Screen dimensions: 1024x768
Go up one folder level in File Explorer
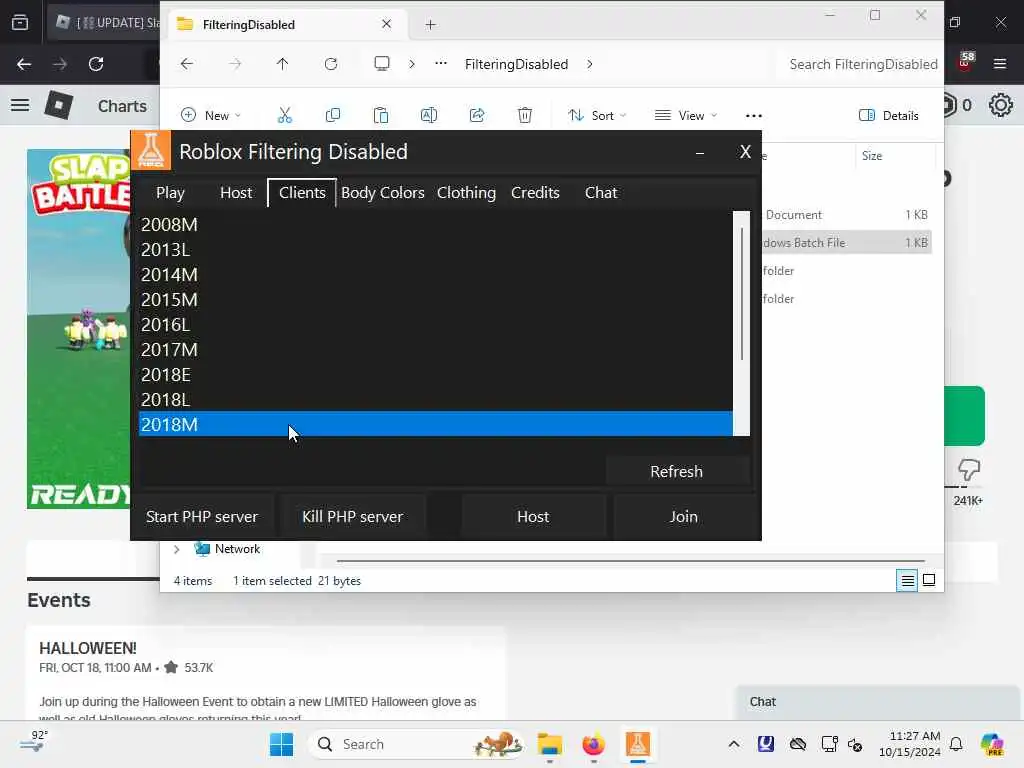282,64
